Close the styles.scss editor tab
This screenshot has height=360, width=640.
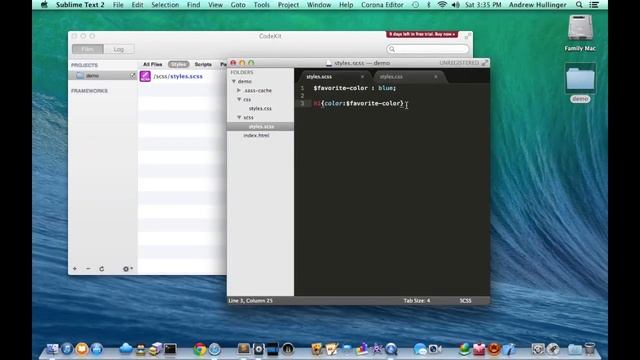tap(362, 77)
